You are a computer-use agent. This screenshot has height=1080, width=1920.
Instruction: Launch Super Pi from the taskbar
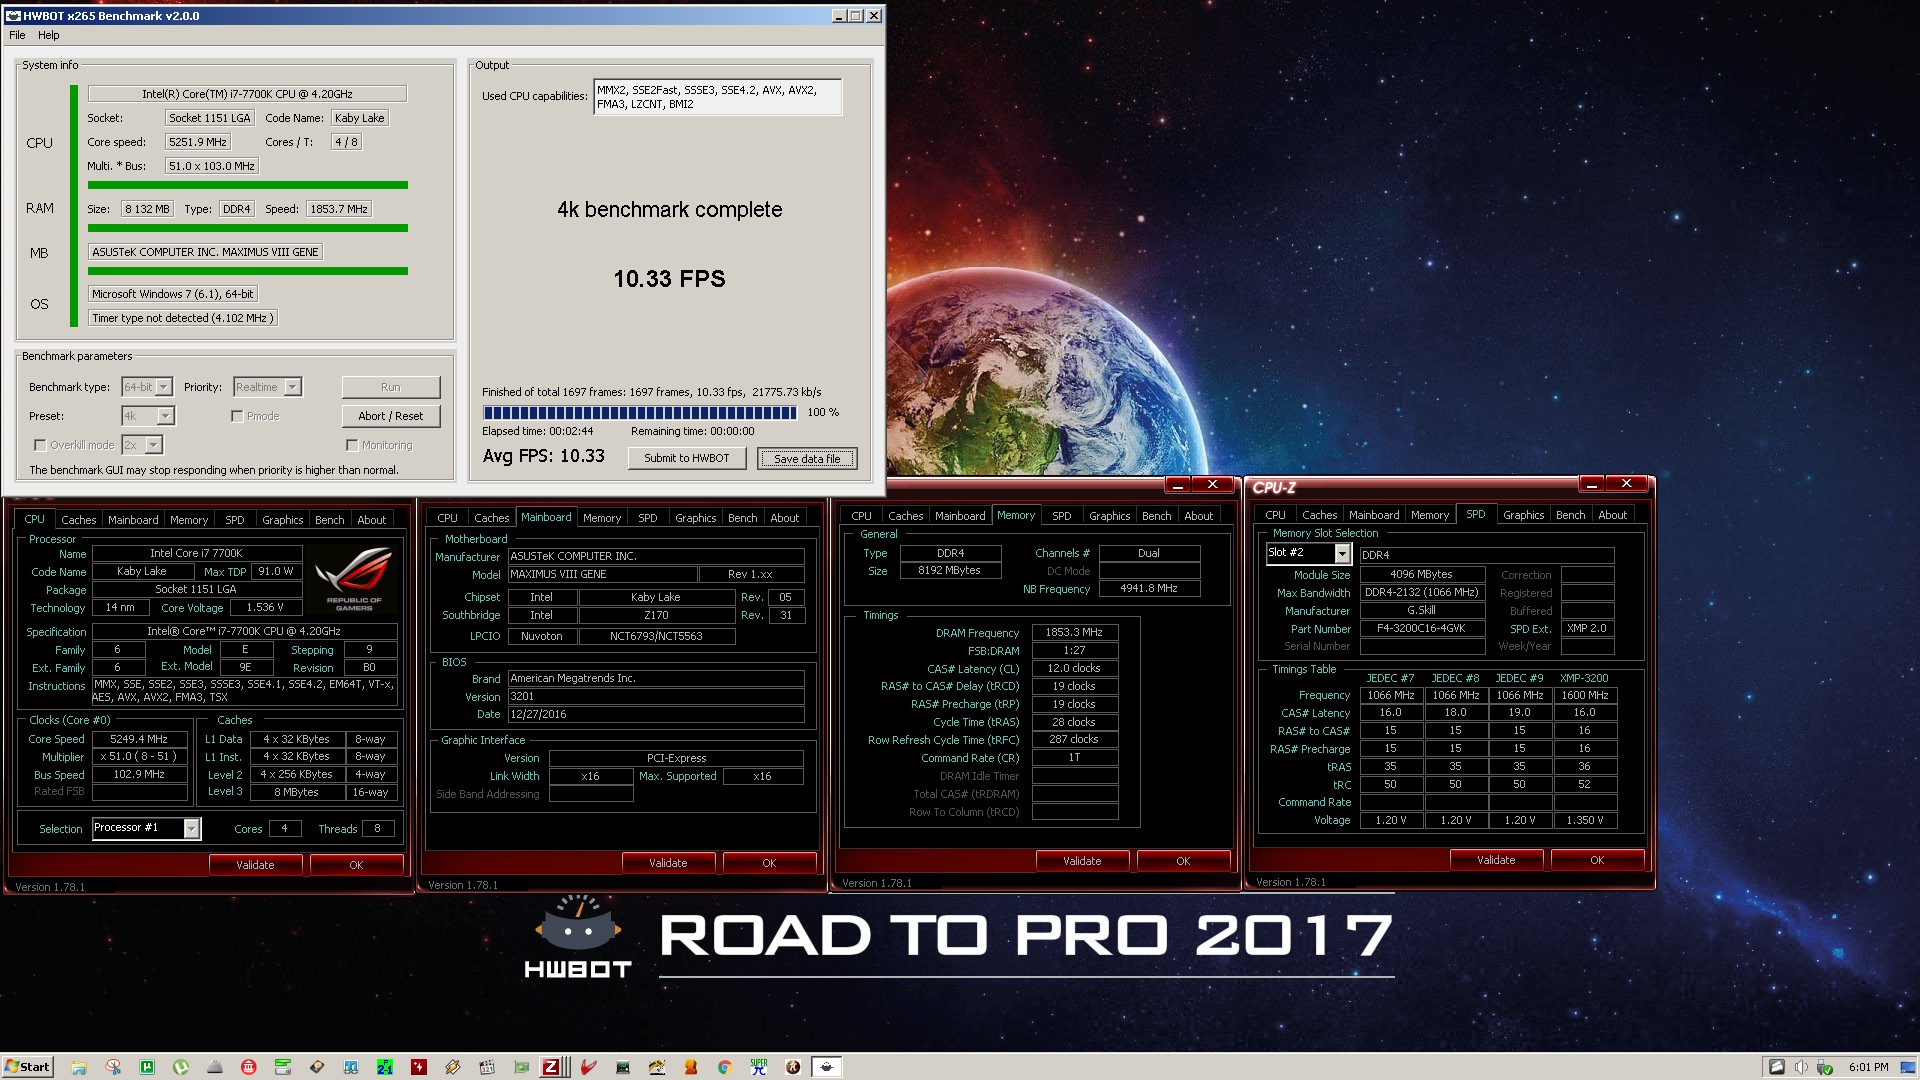coord(759,1067)
